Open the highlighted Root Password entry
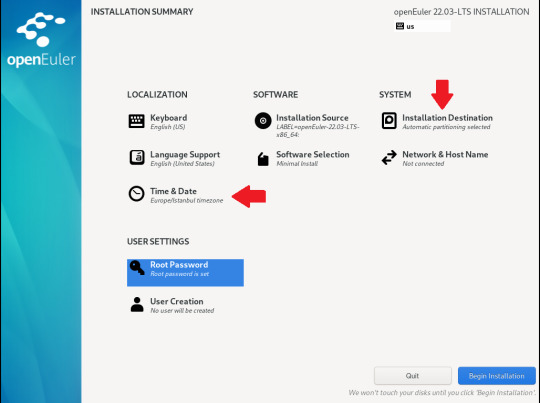The height and width of the screenshot is (403, 540). tap(185, 272)
